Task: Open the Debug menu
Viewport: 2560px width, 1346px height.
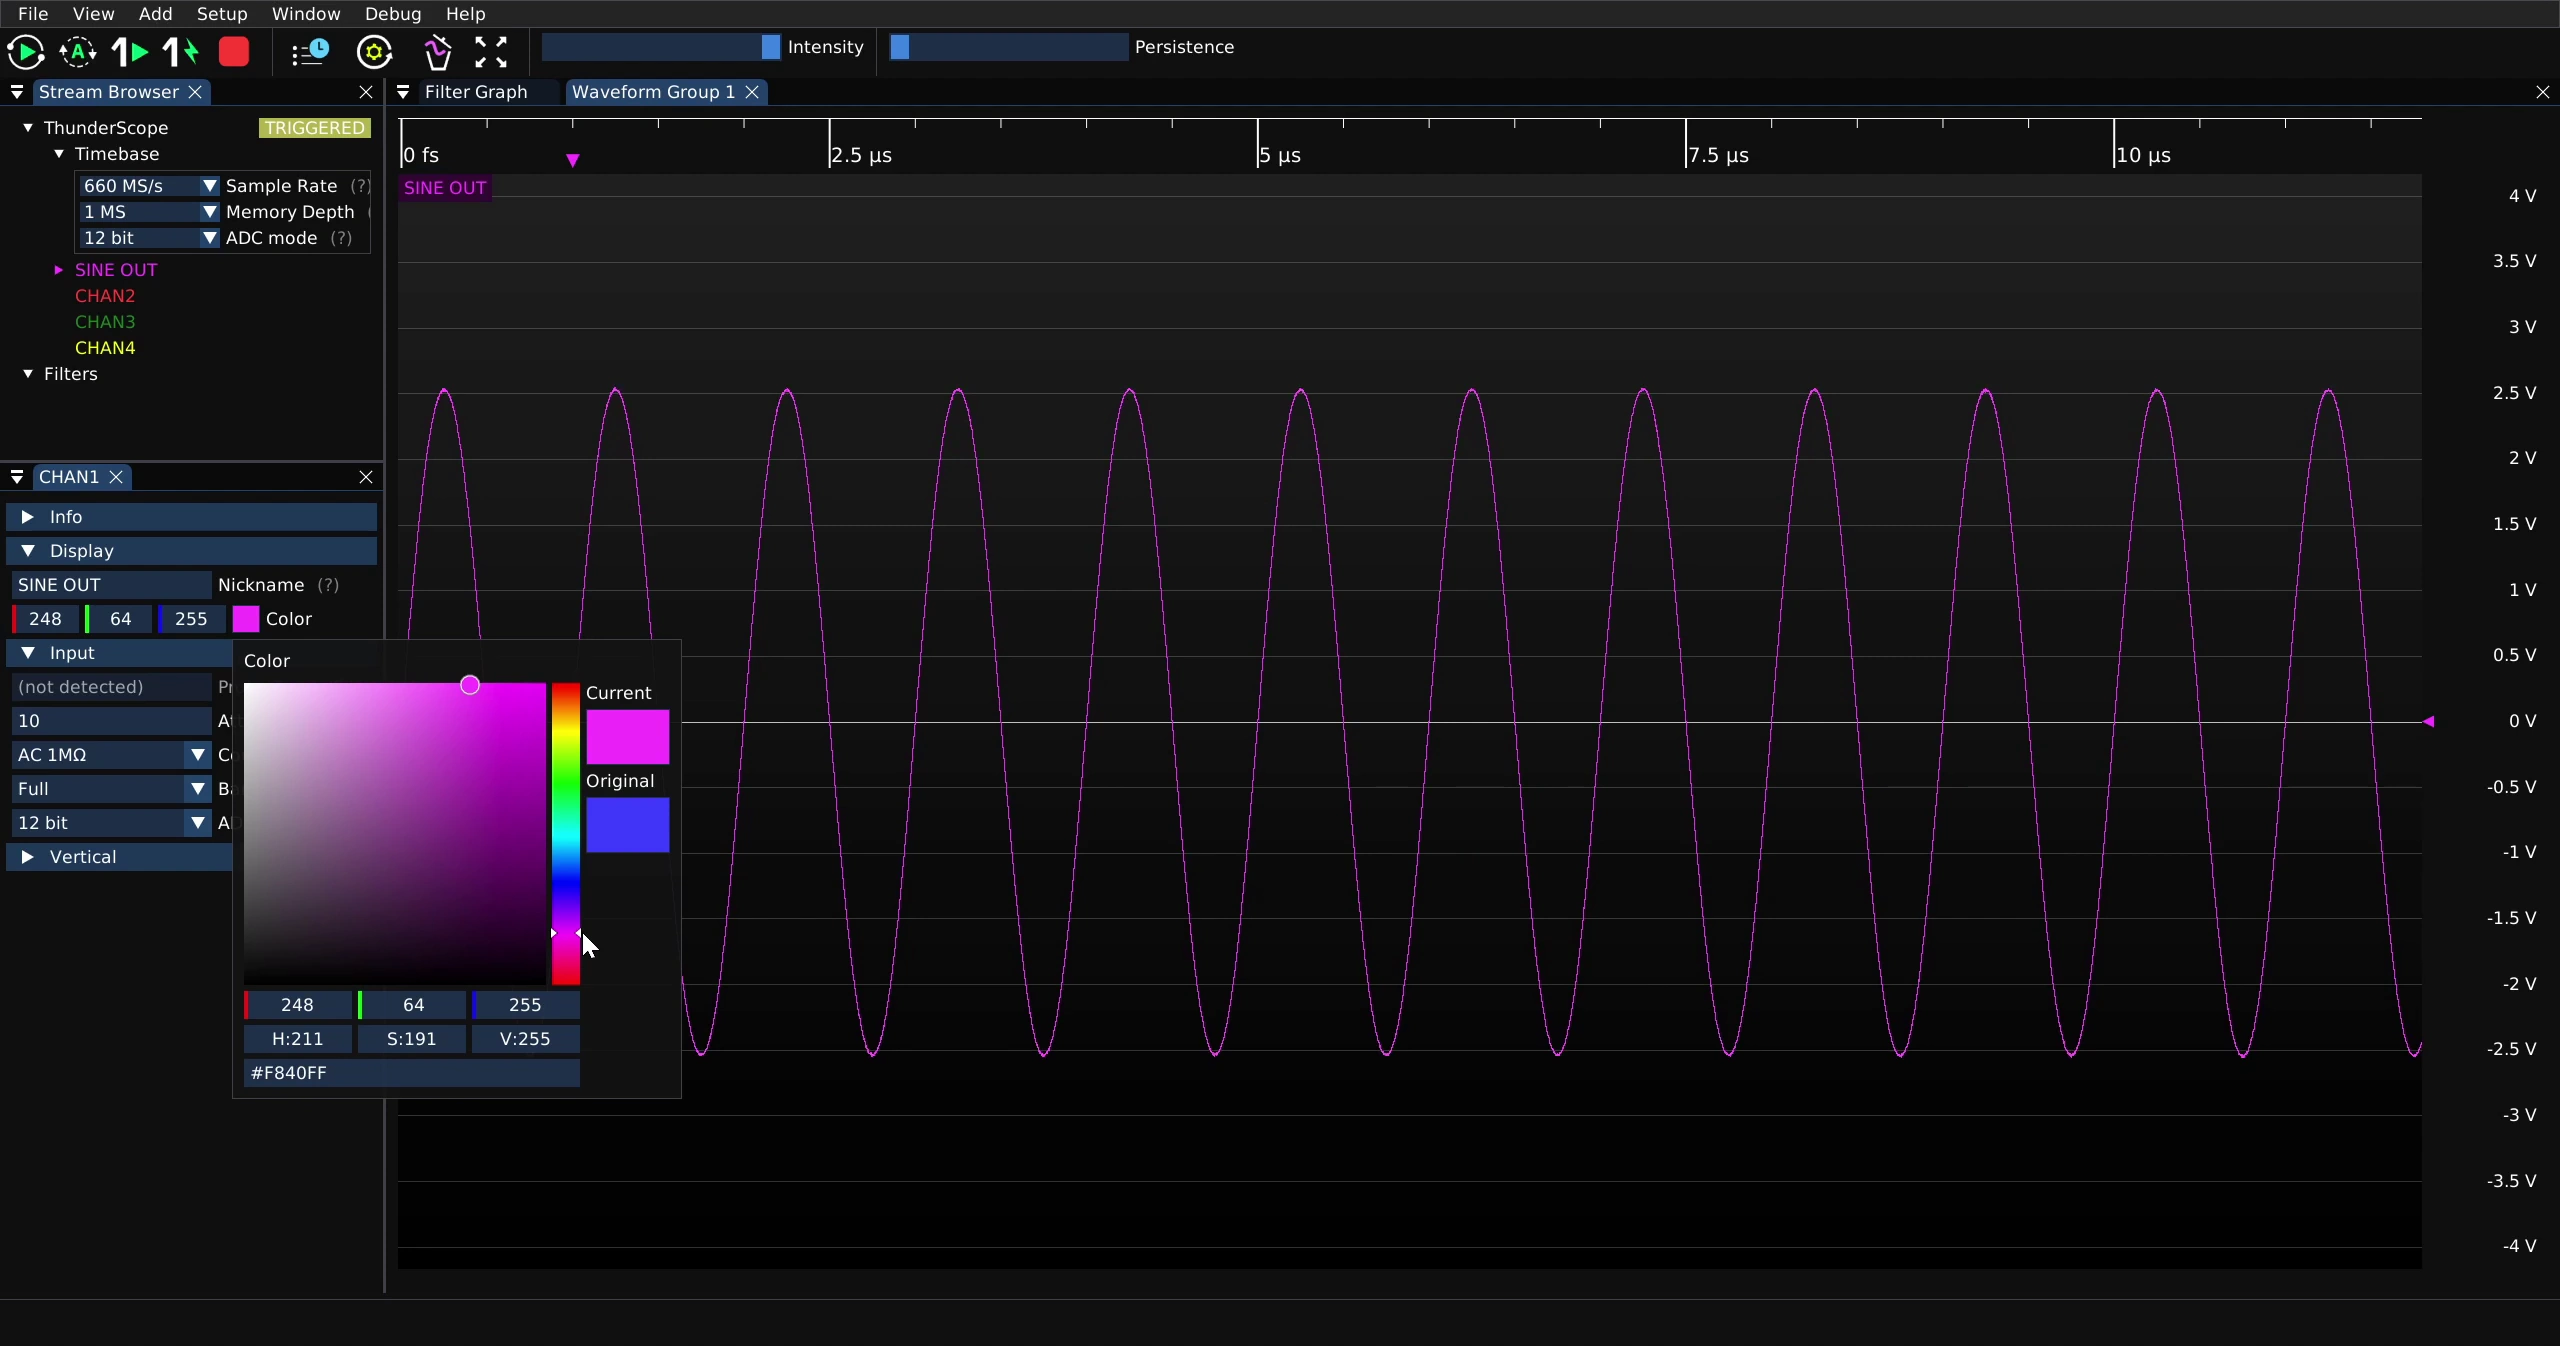Action: tap(393, 14)
